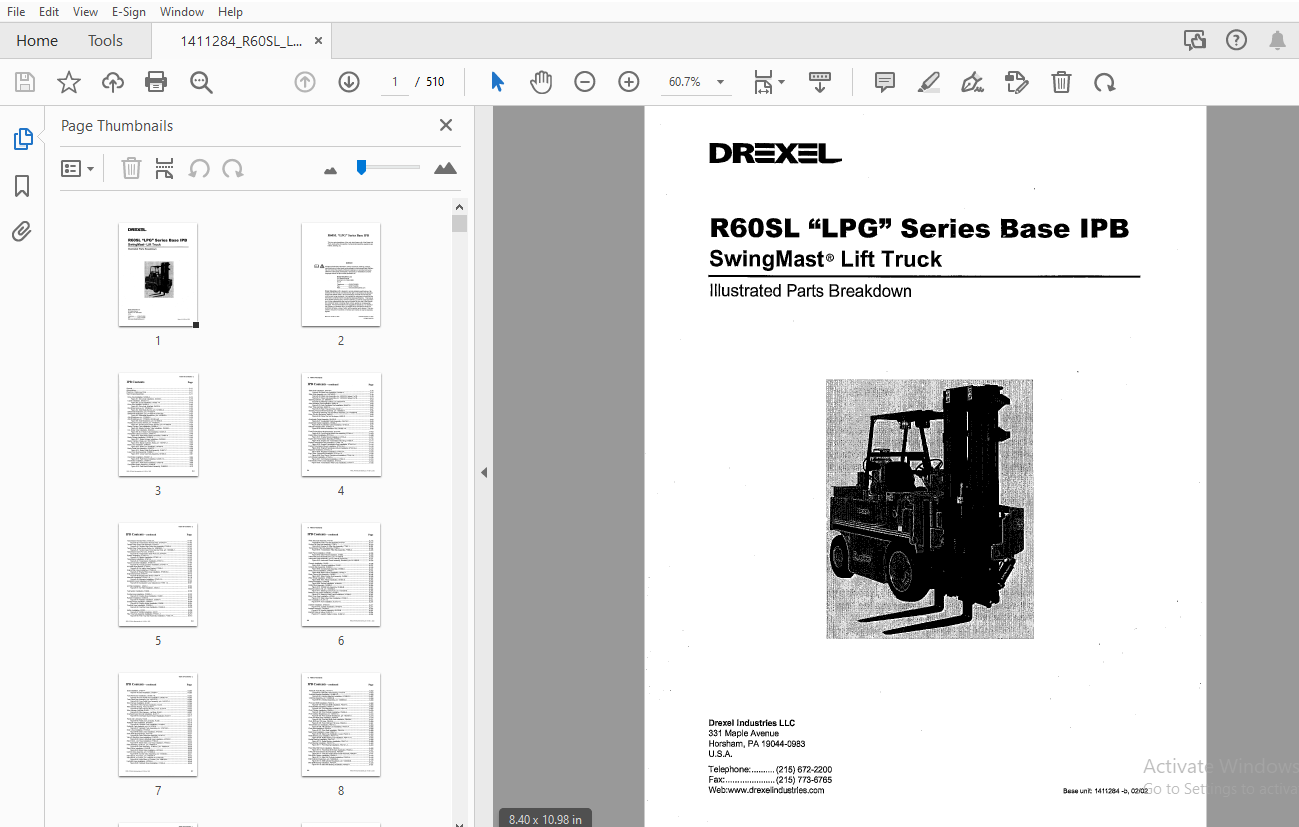Click the scrolling mode keyboard icon
Image resolution: width=1299 pixels, height=827 pixels.
820,82
